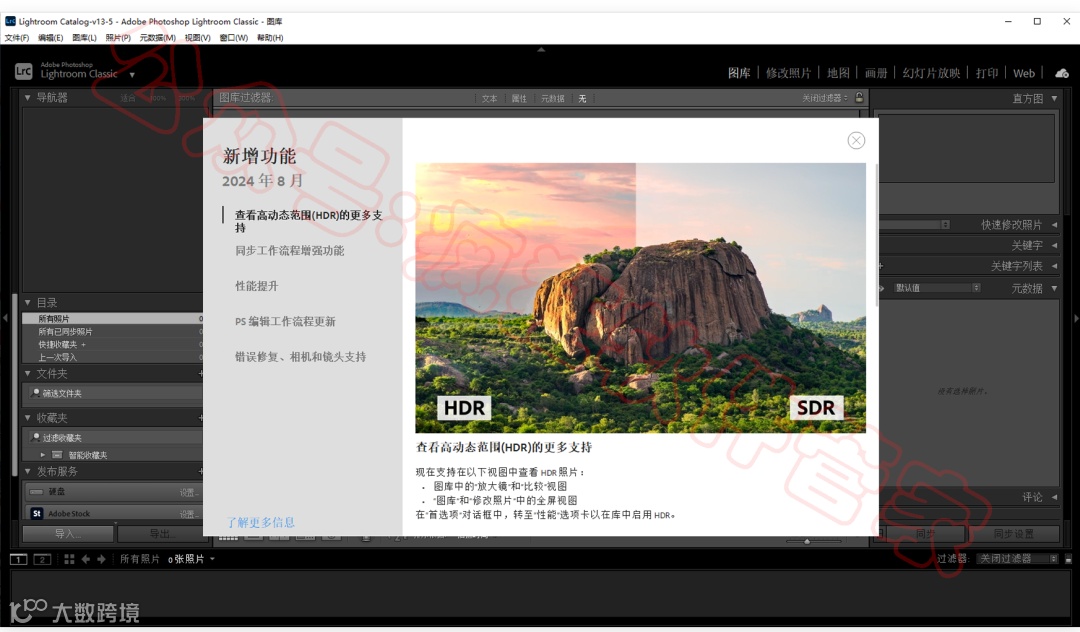
Task: Switch to the 打印 module
Action: (x=987, y=73)
